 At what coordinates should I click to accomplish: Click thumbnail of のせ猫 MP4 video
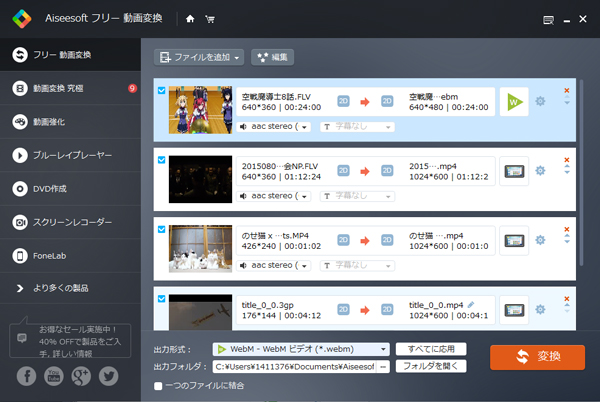pyautogui.click(x=200, y=249)
